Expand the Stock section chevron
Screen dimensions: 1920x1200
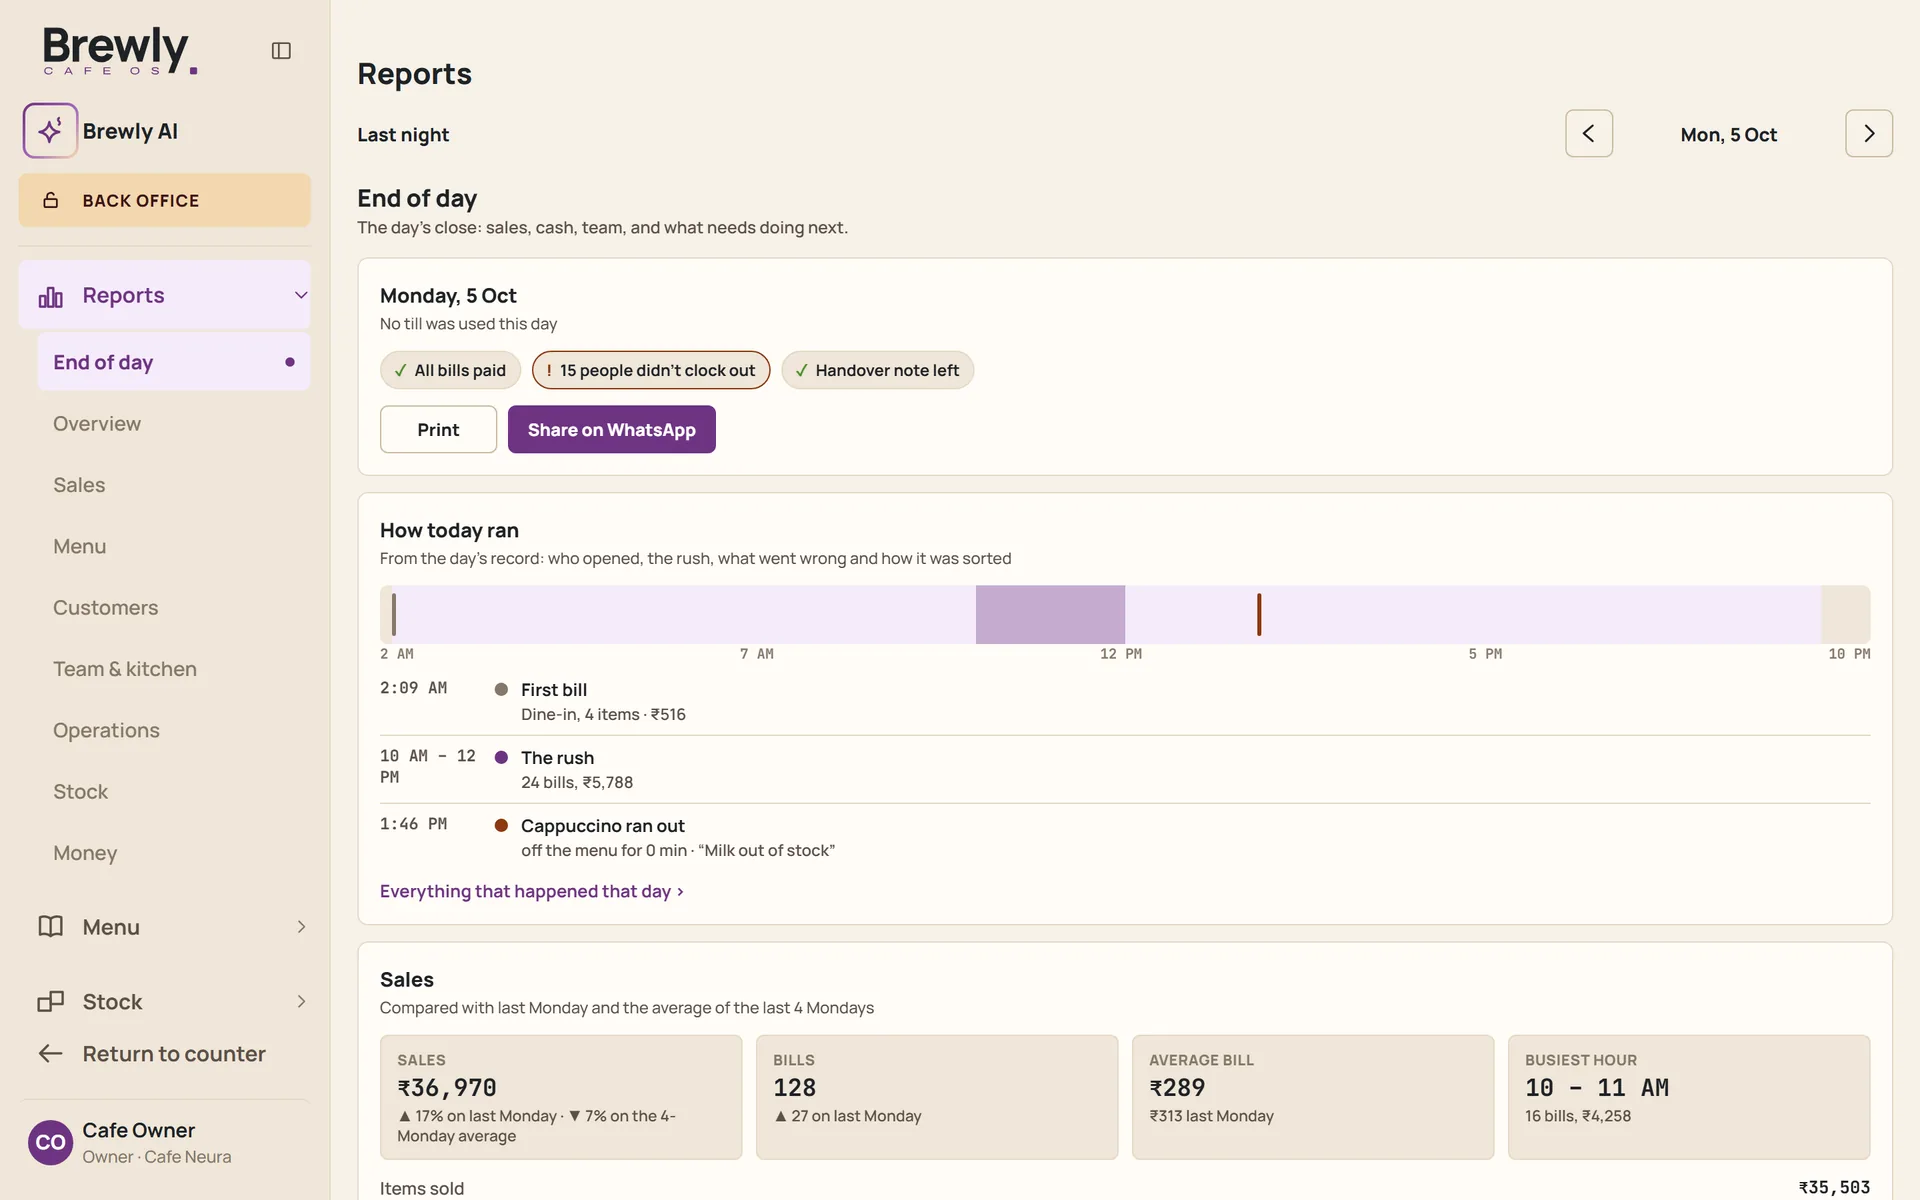[x=301, y=1002]
